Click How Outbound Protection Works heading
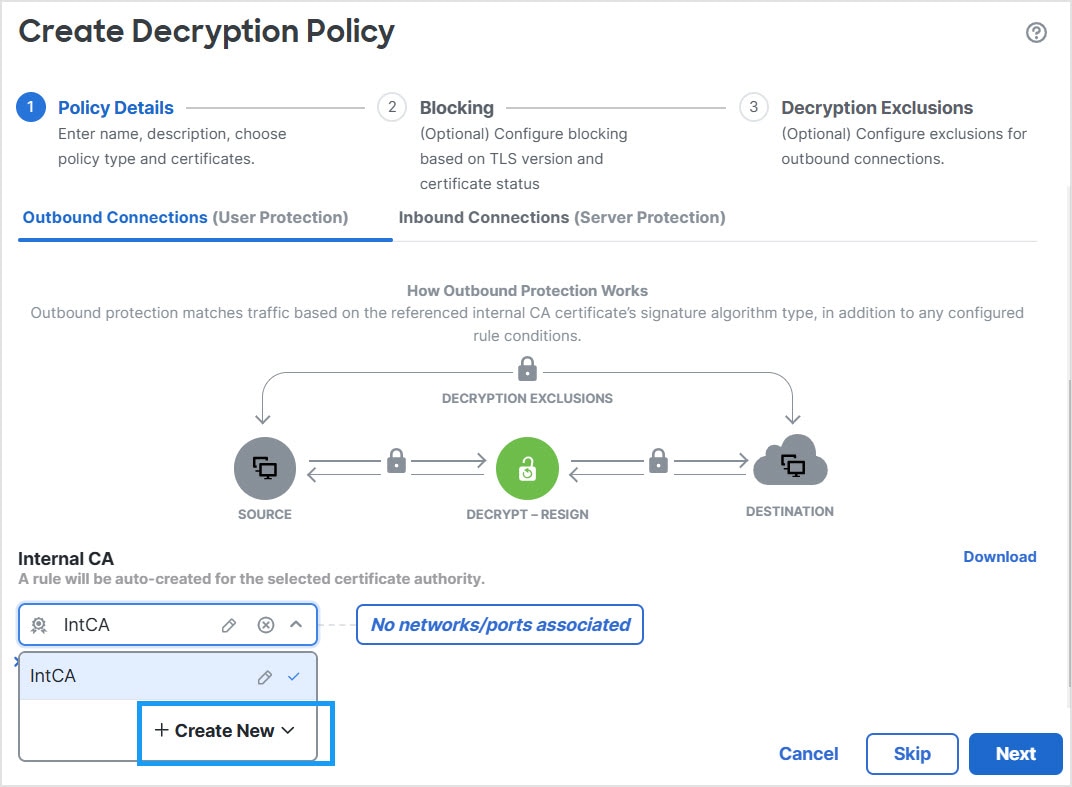Viewport: 1072px width, 787px height. click(527, 291)
